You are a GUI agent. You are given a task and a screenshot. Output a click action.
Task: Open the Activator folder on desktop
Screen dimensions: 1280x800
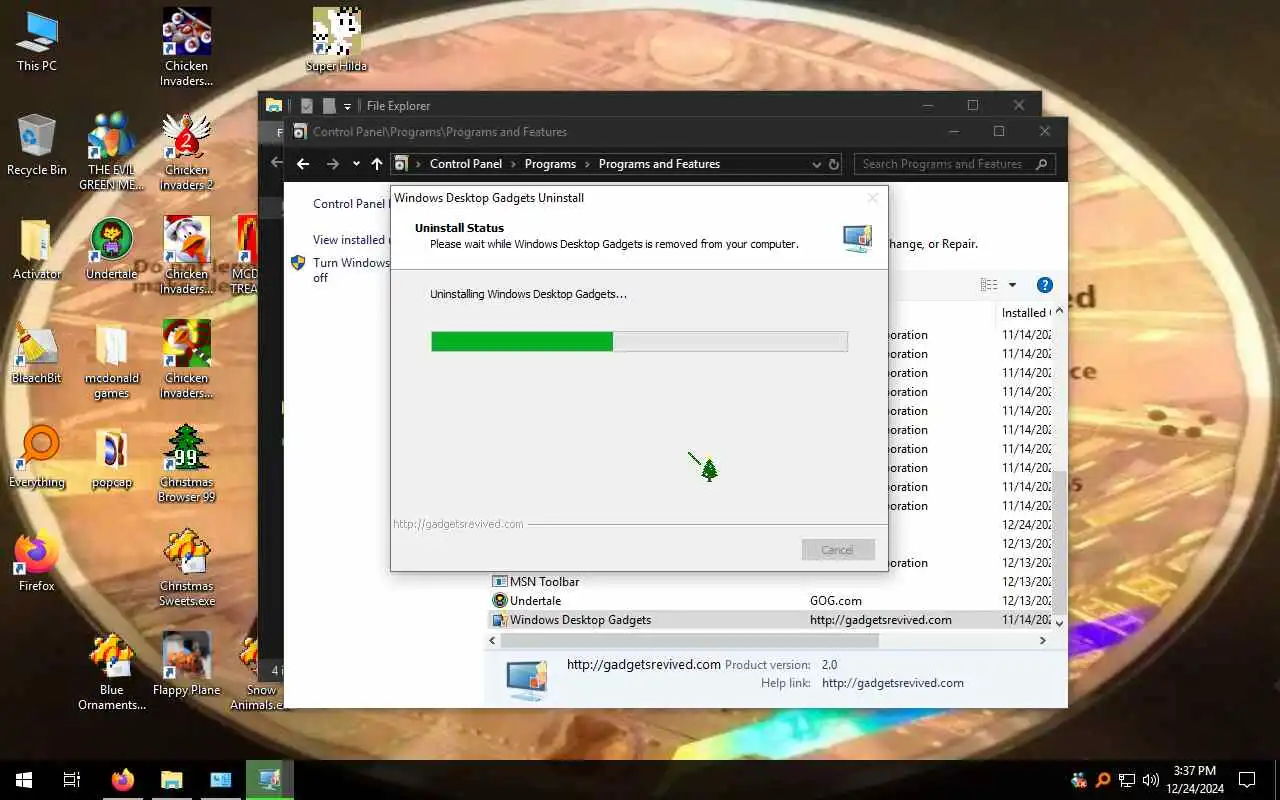click(37, 249)
